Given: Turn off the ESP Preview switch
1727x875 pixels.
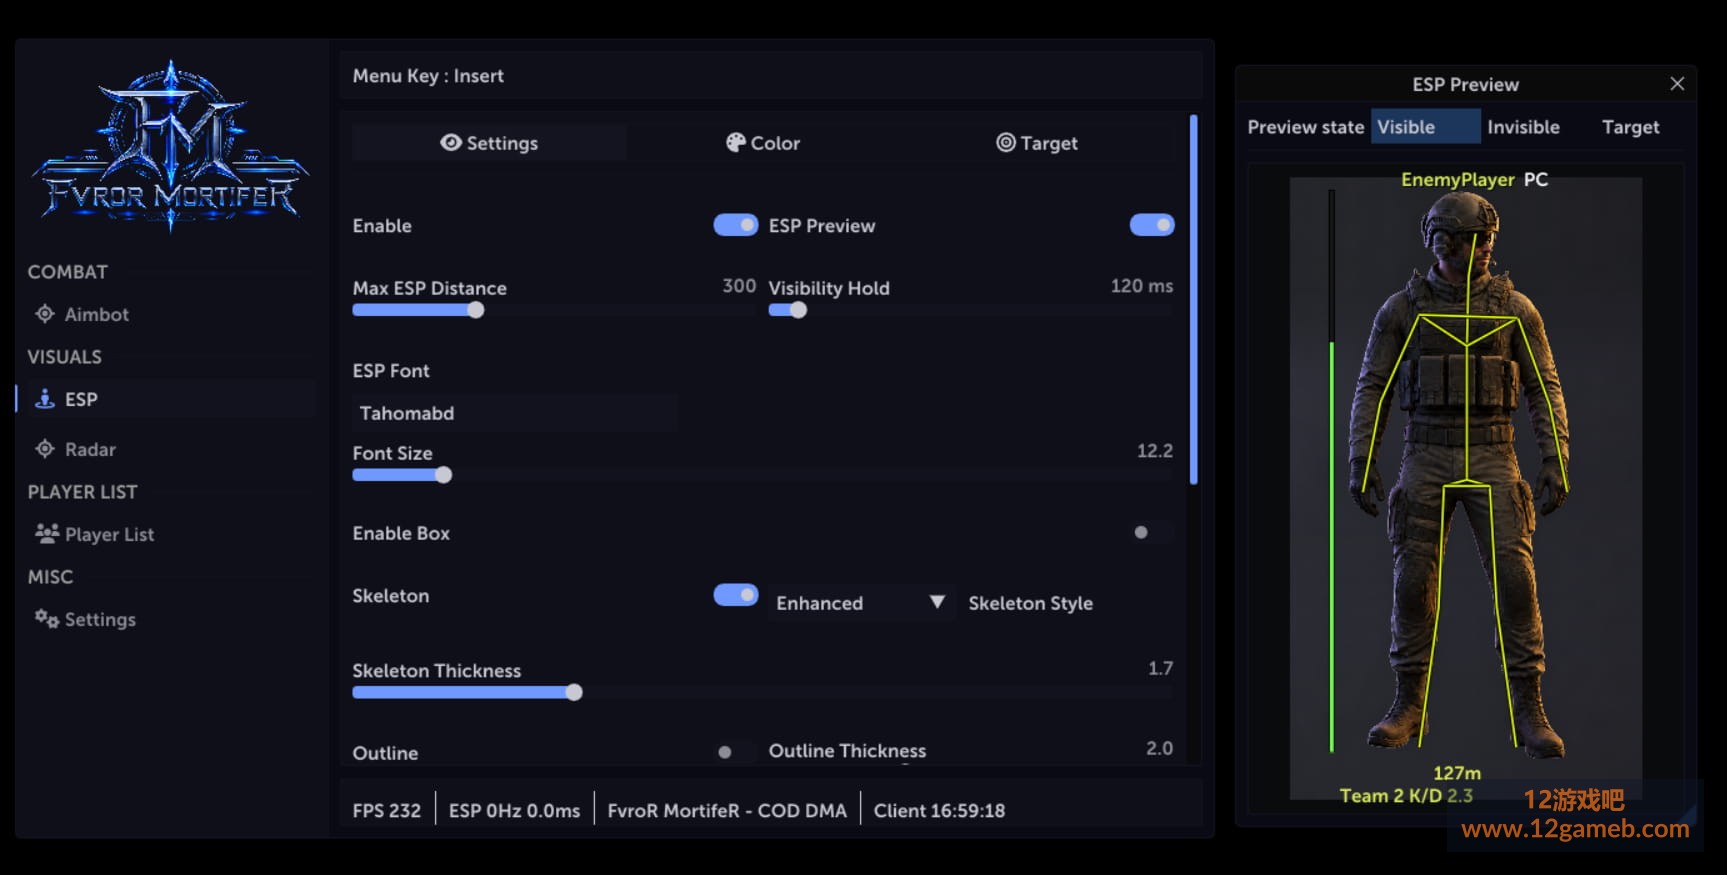Looking at the screenshot, I should click(x=1152, y=225).
